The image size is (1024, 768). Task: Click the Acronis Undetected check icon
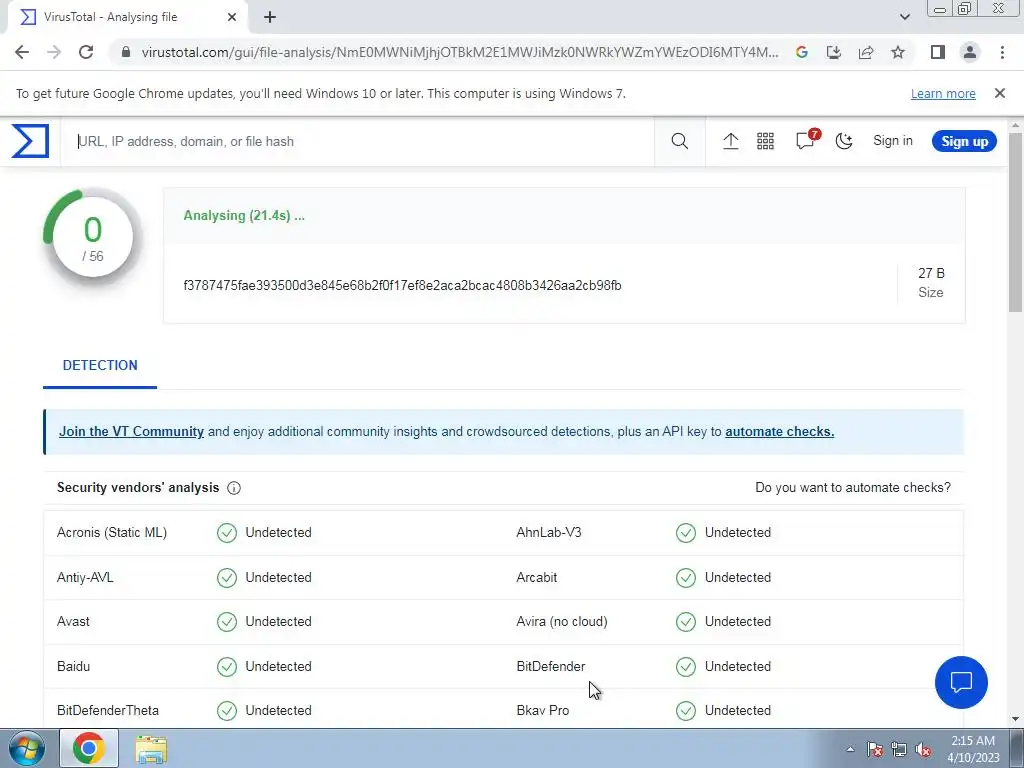[227, 533]
